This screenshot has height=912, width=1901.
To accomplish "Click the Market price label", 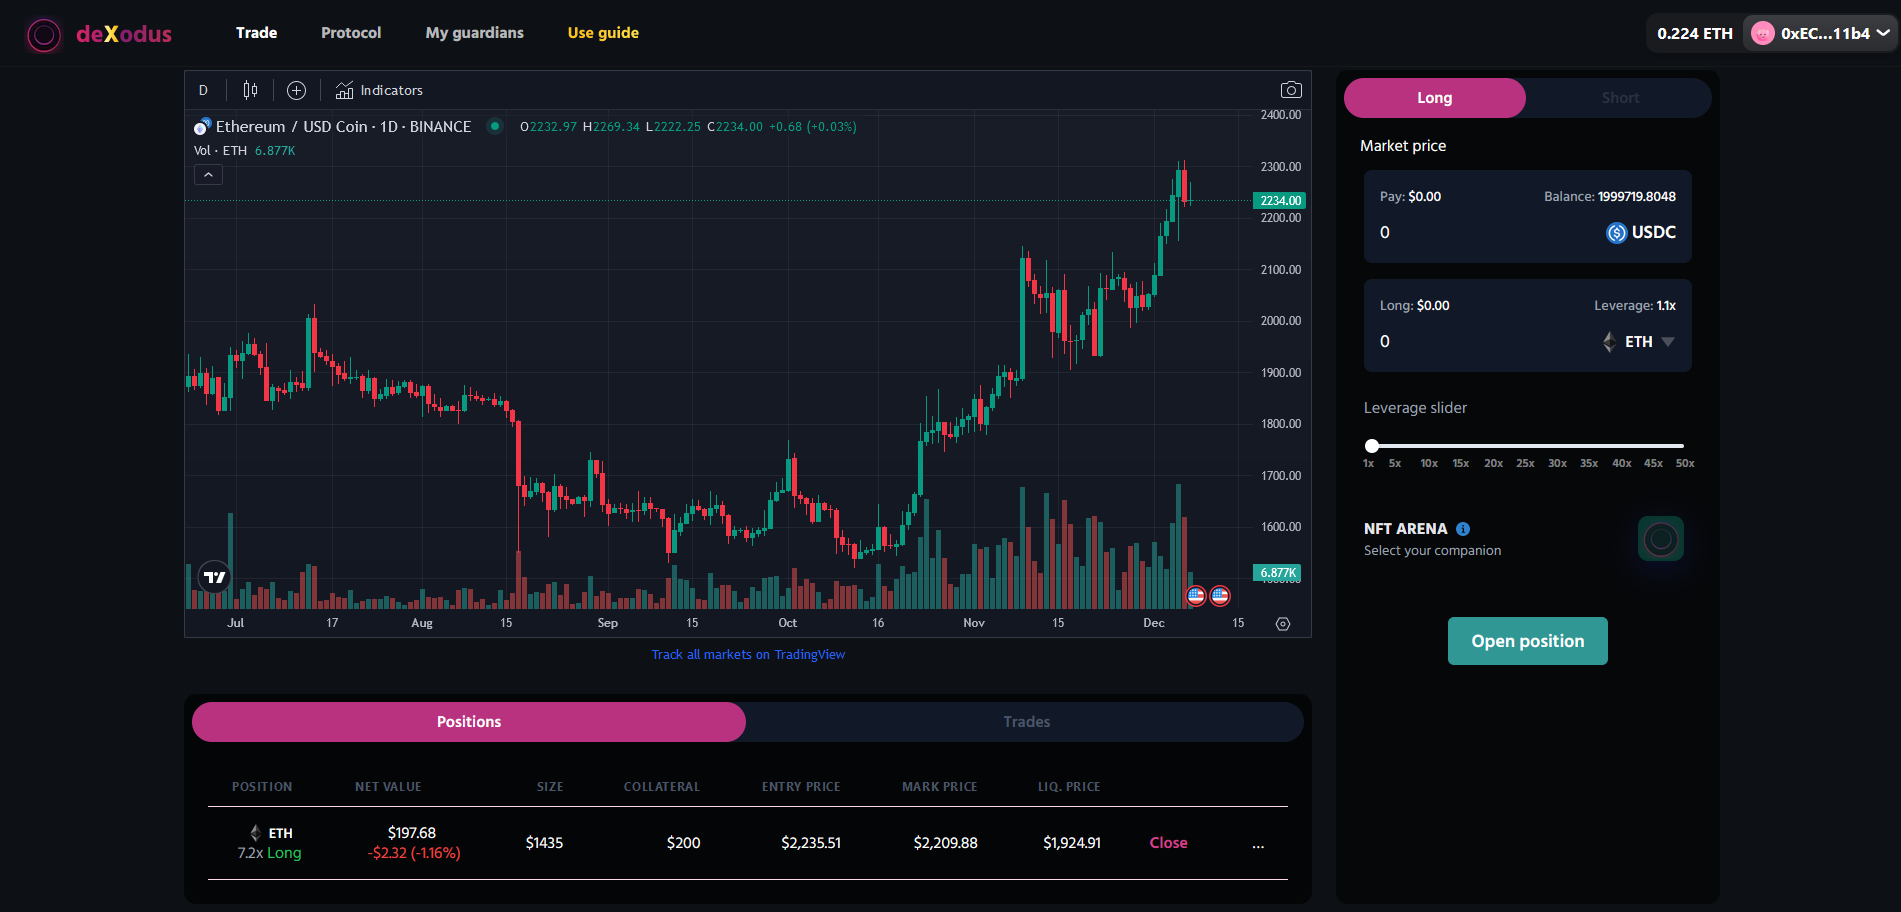I will coord(1403,146).
